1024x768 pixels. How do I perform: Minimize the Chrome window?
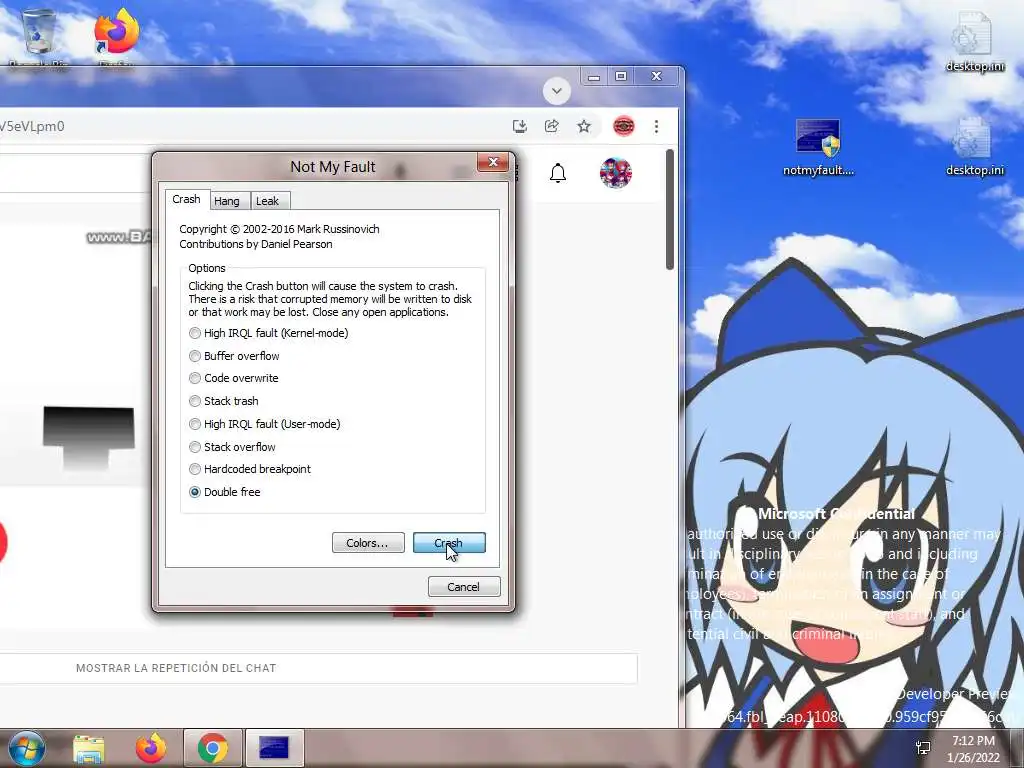click(594, 77)
